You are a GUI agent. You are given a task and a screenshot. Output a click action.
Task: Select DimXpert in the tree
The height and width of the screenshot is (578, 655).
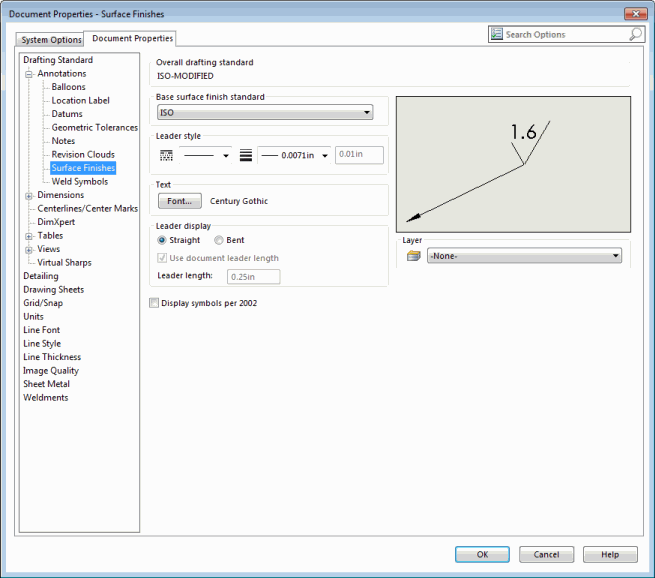point(56,222)
